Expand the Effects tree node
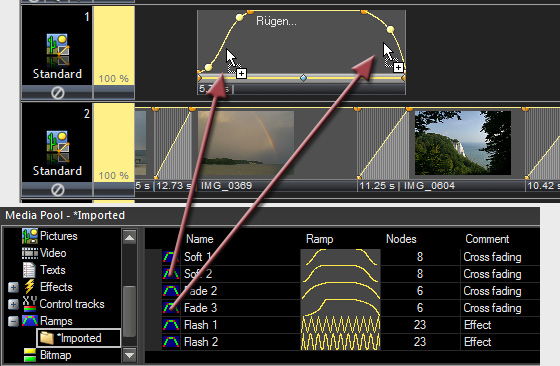Image resolution: width=560 pixels, height=366 pixels. (x=13, y=287)
